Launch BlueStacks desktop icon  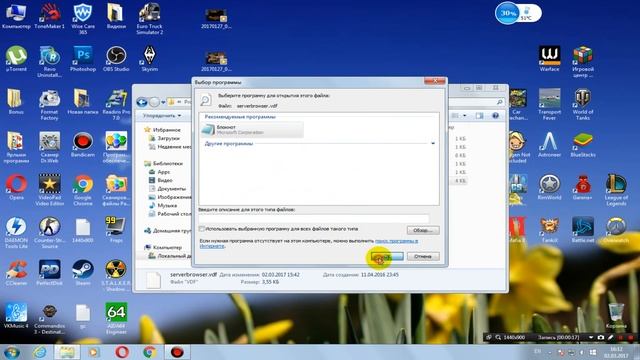pyautogui.click(x=583, y=145)
